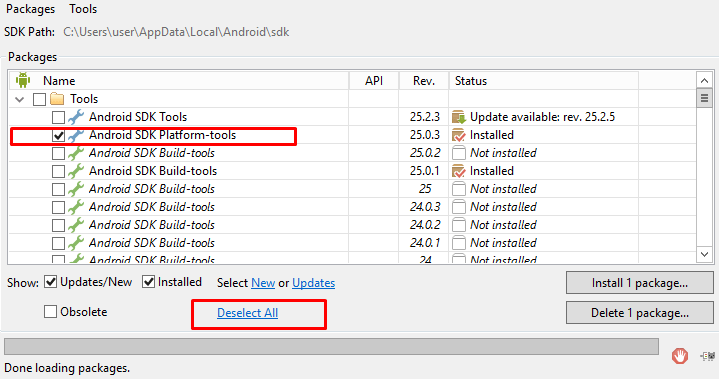Click the green wrench icon for Build-tools 24.0.3
Image resolution: width=719 pixels, height=379 pixels.
(x=76, y=207)
